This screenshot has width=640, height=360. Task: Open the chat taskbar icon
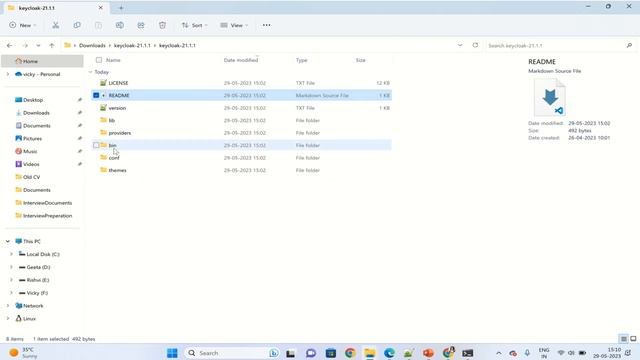coord(311,353)
